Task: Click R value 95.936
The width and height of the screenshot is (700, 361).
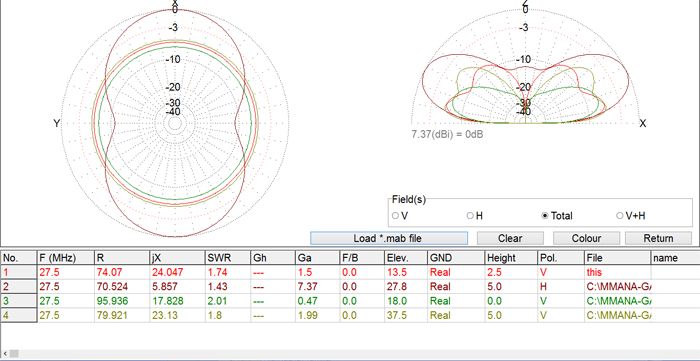Action: (111, 301)
